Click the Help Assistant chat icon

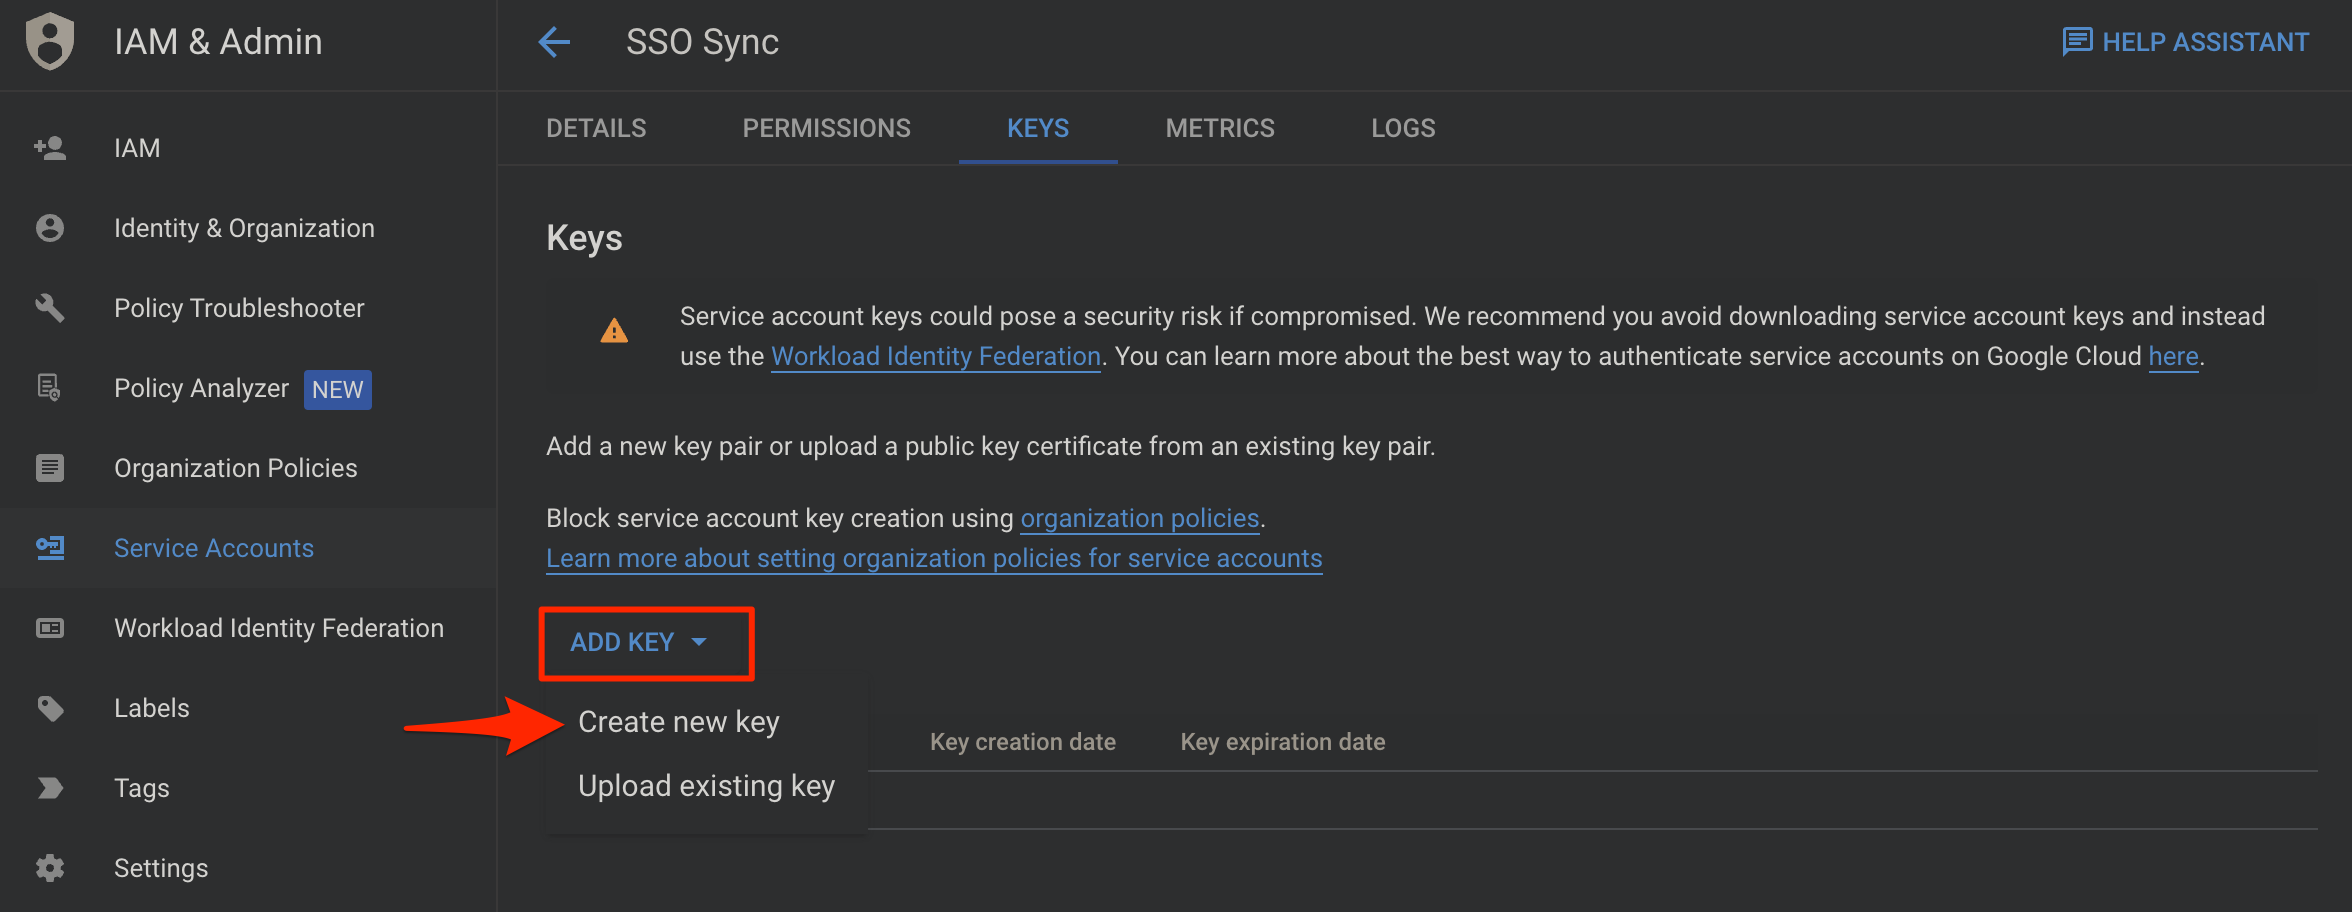[x=2077, y=42]
